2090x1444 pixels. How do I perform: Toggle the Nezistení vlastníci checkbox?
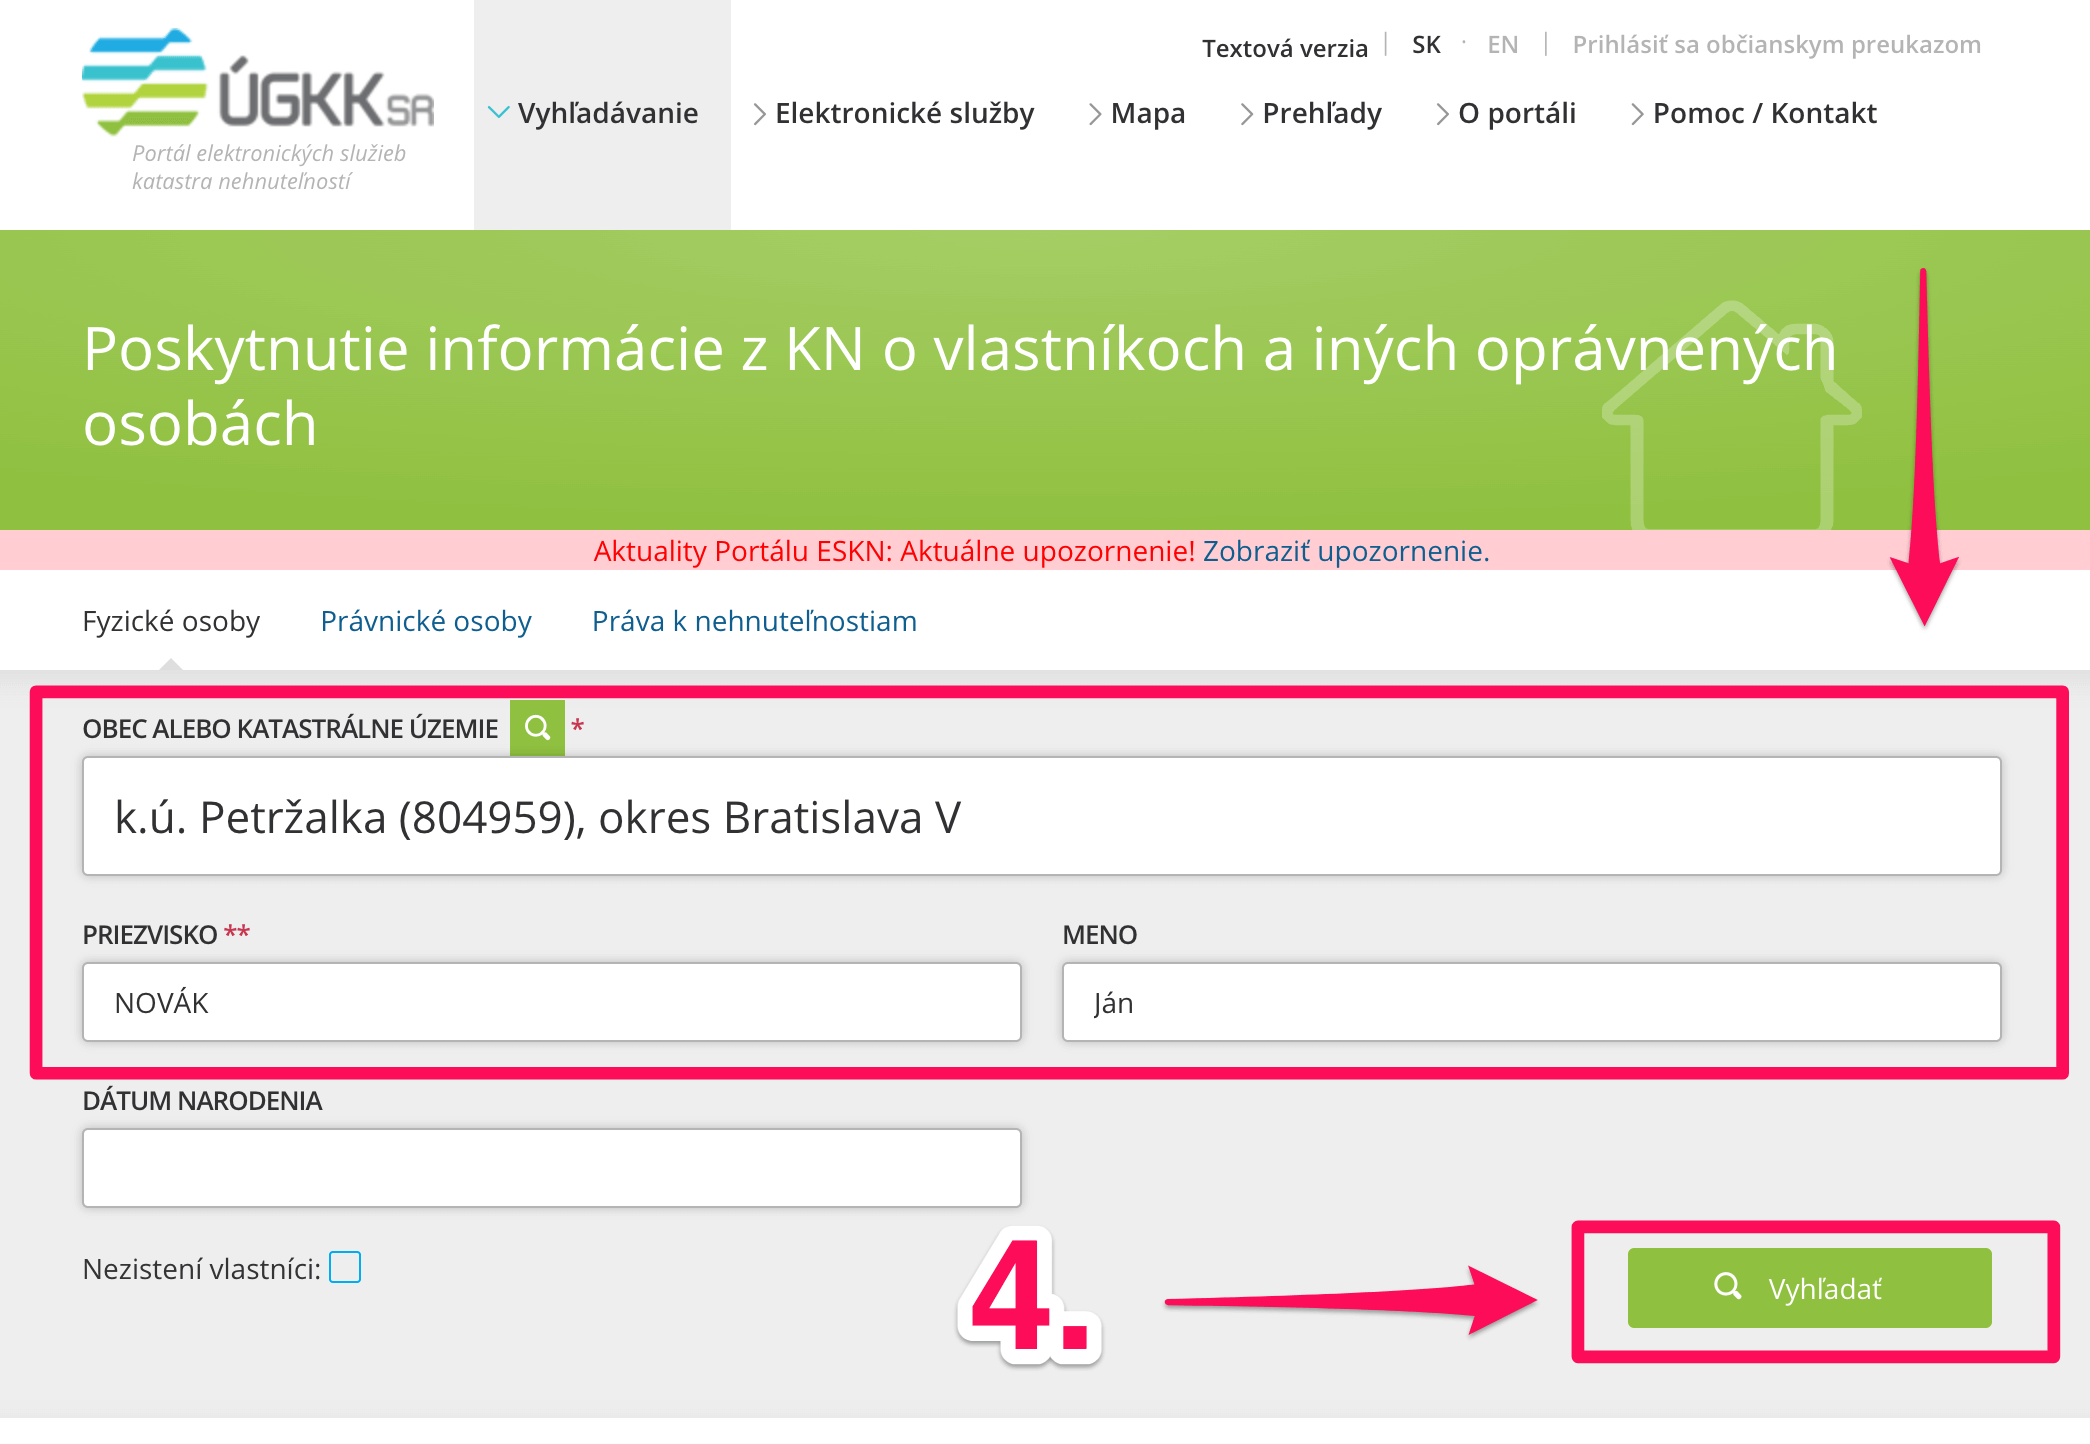pos(345,1267)
